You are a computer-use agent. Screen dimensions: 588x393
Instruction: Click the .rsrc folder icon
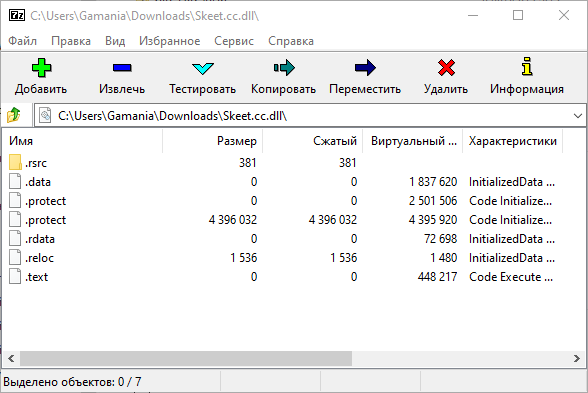[x=15, y=162]
